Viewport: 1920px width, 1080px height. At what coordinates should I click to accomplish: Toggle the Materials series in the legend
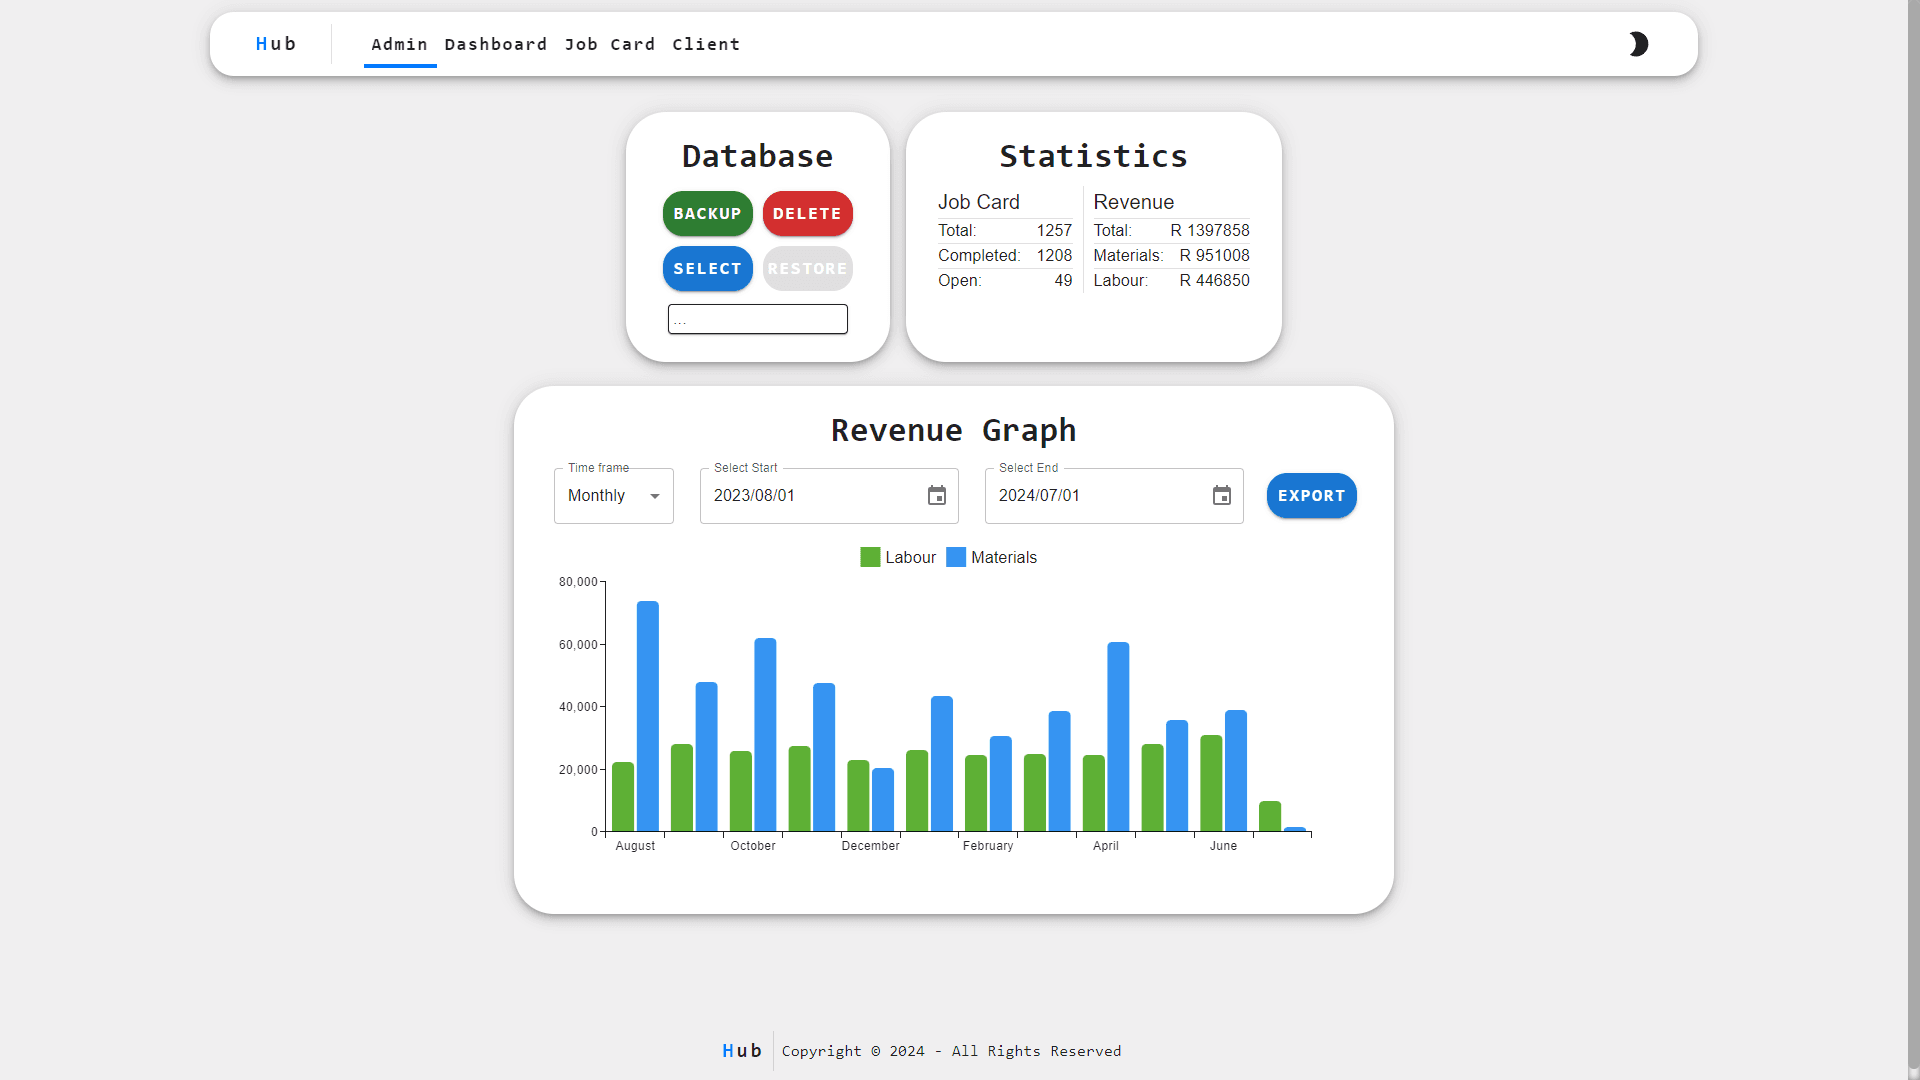(992, 558)
